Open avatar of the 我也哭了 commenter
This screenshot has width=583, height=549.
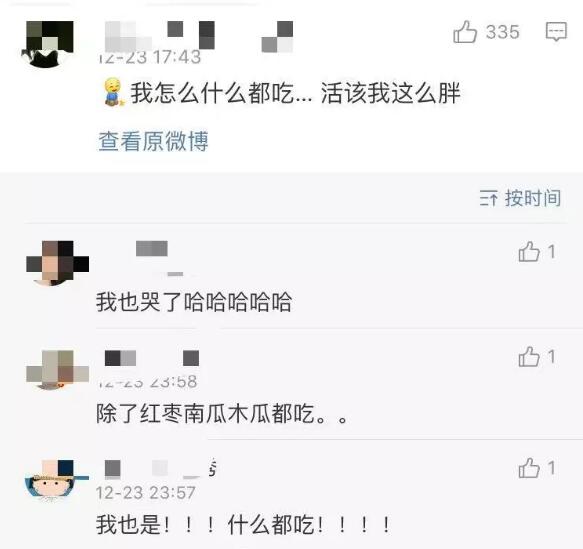pyautogui.click(x=57, y=263)
